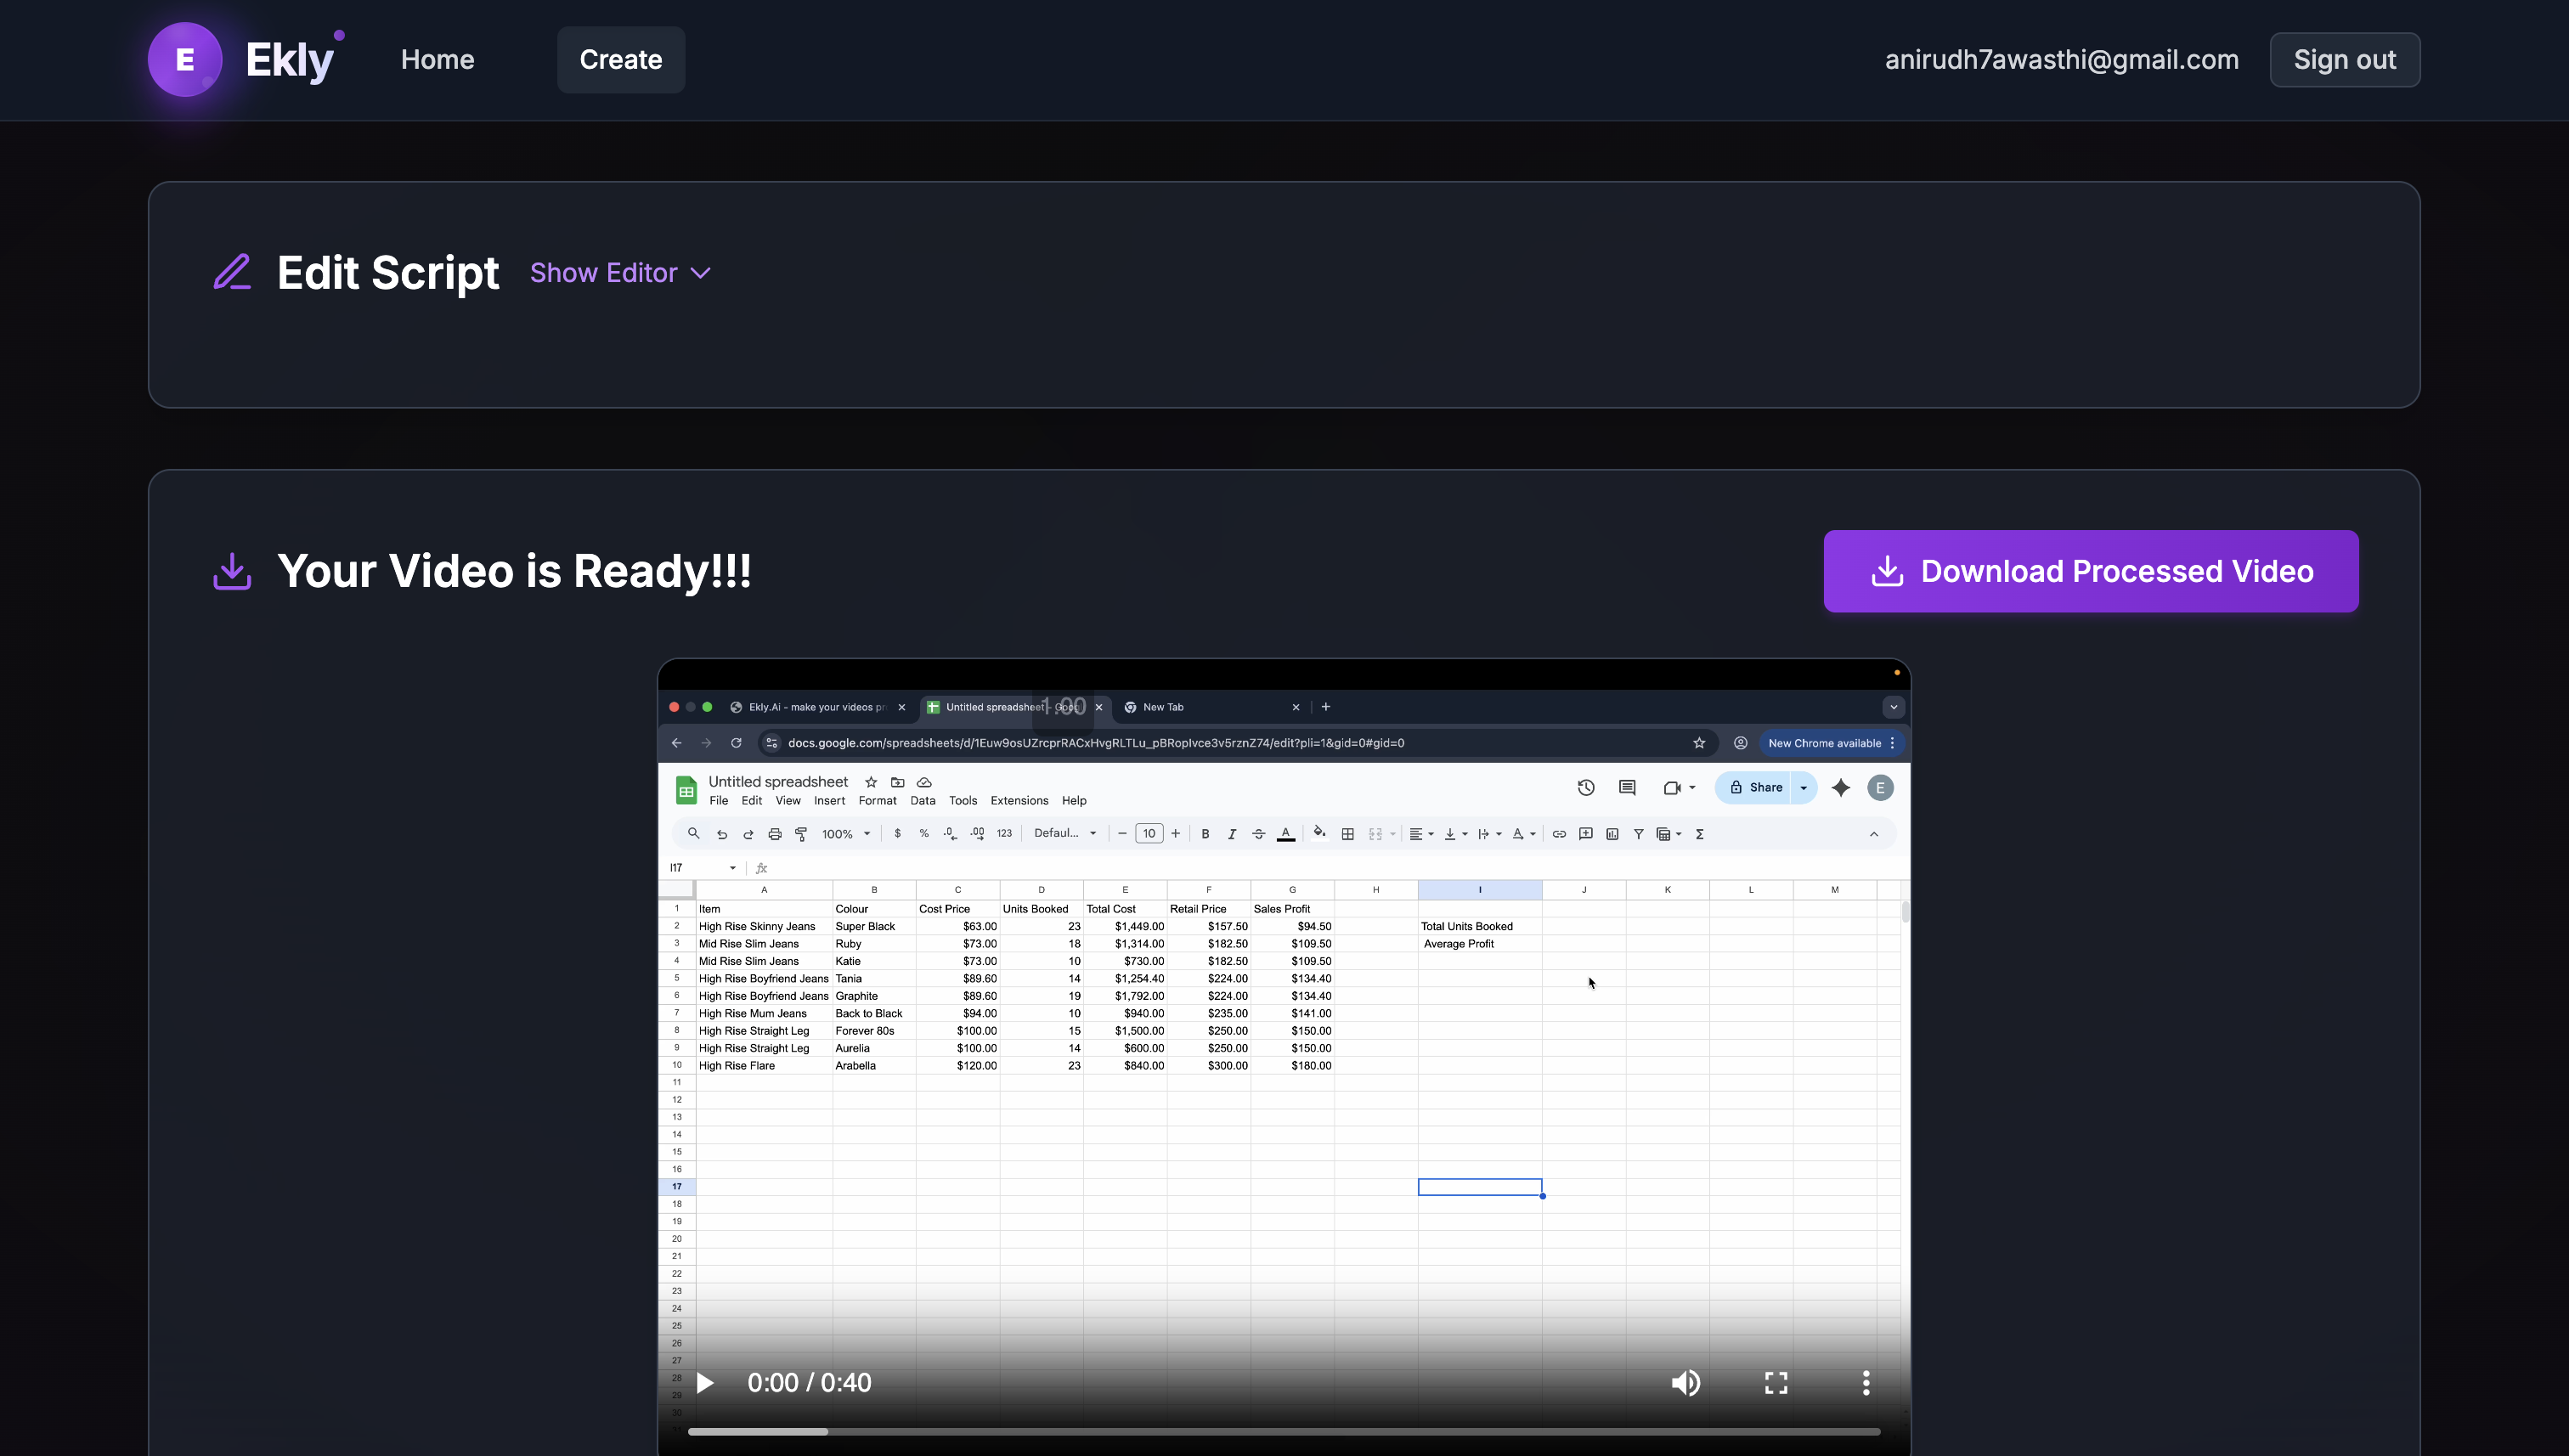The image size is (2569, 1456).
Task: Click the pencil icon beside Edit Script
Action: 232,272
